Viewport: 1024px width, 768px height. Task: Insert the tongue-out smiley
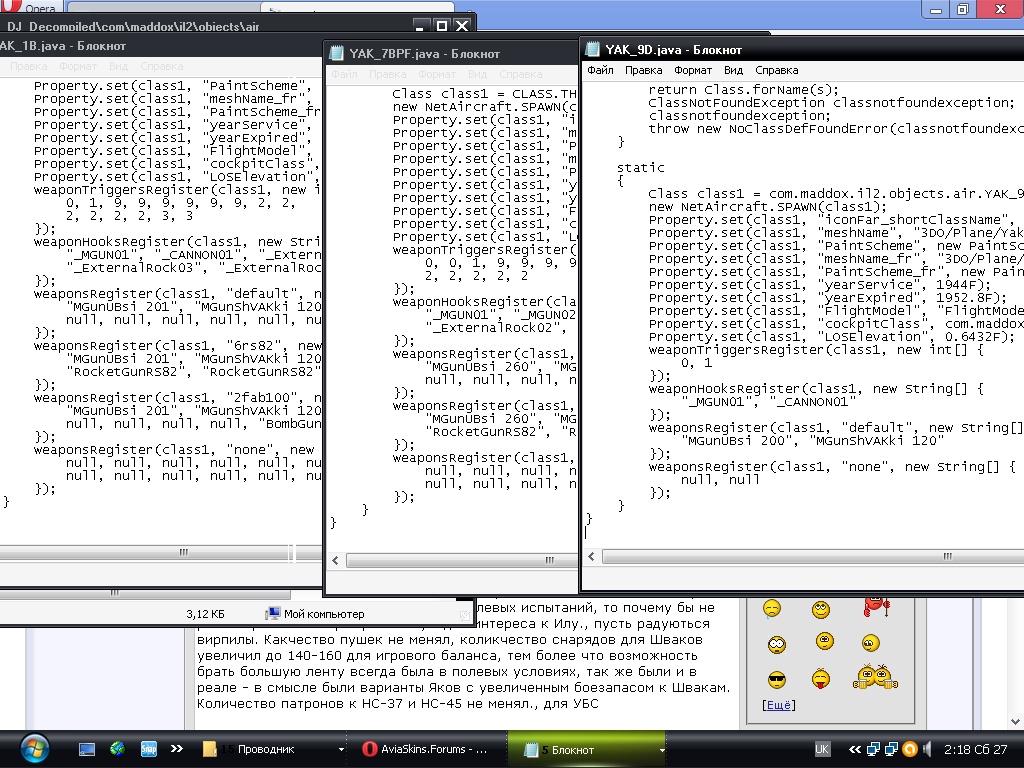coord(821,680)
